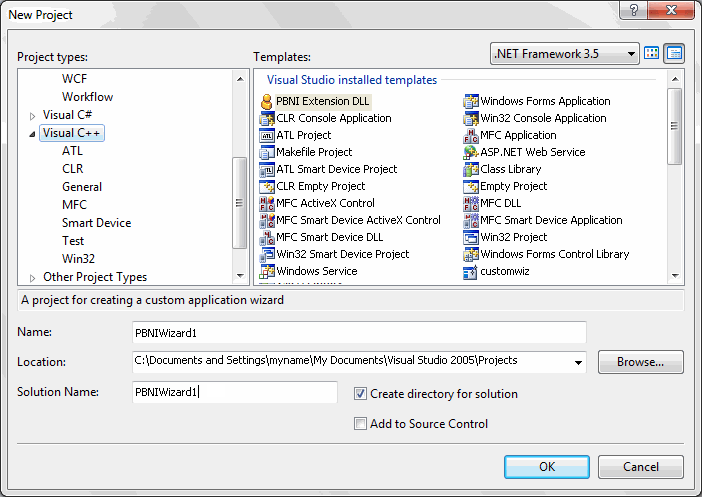The image size is (702, 497).
Task: Select the ASP.NET Web Service icon
Action: point(471,152)
